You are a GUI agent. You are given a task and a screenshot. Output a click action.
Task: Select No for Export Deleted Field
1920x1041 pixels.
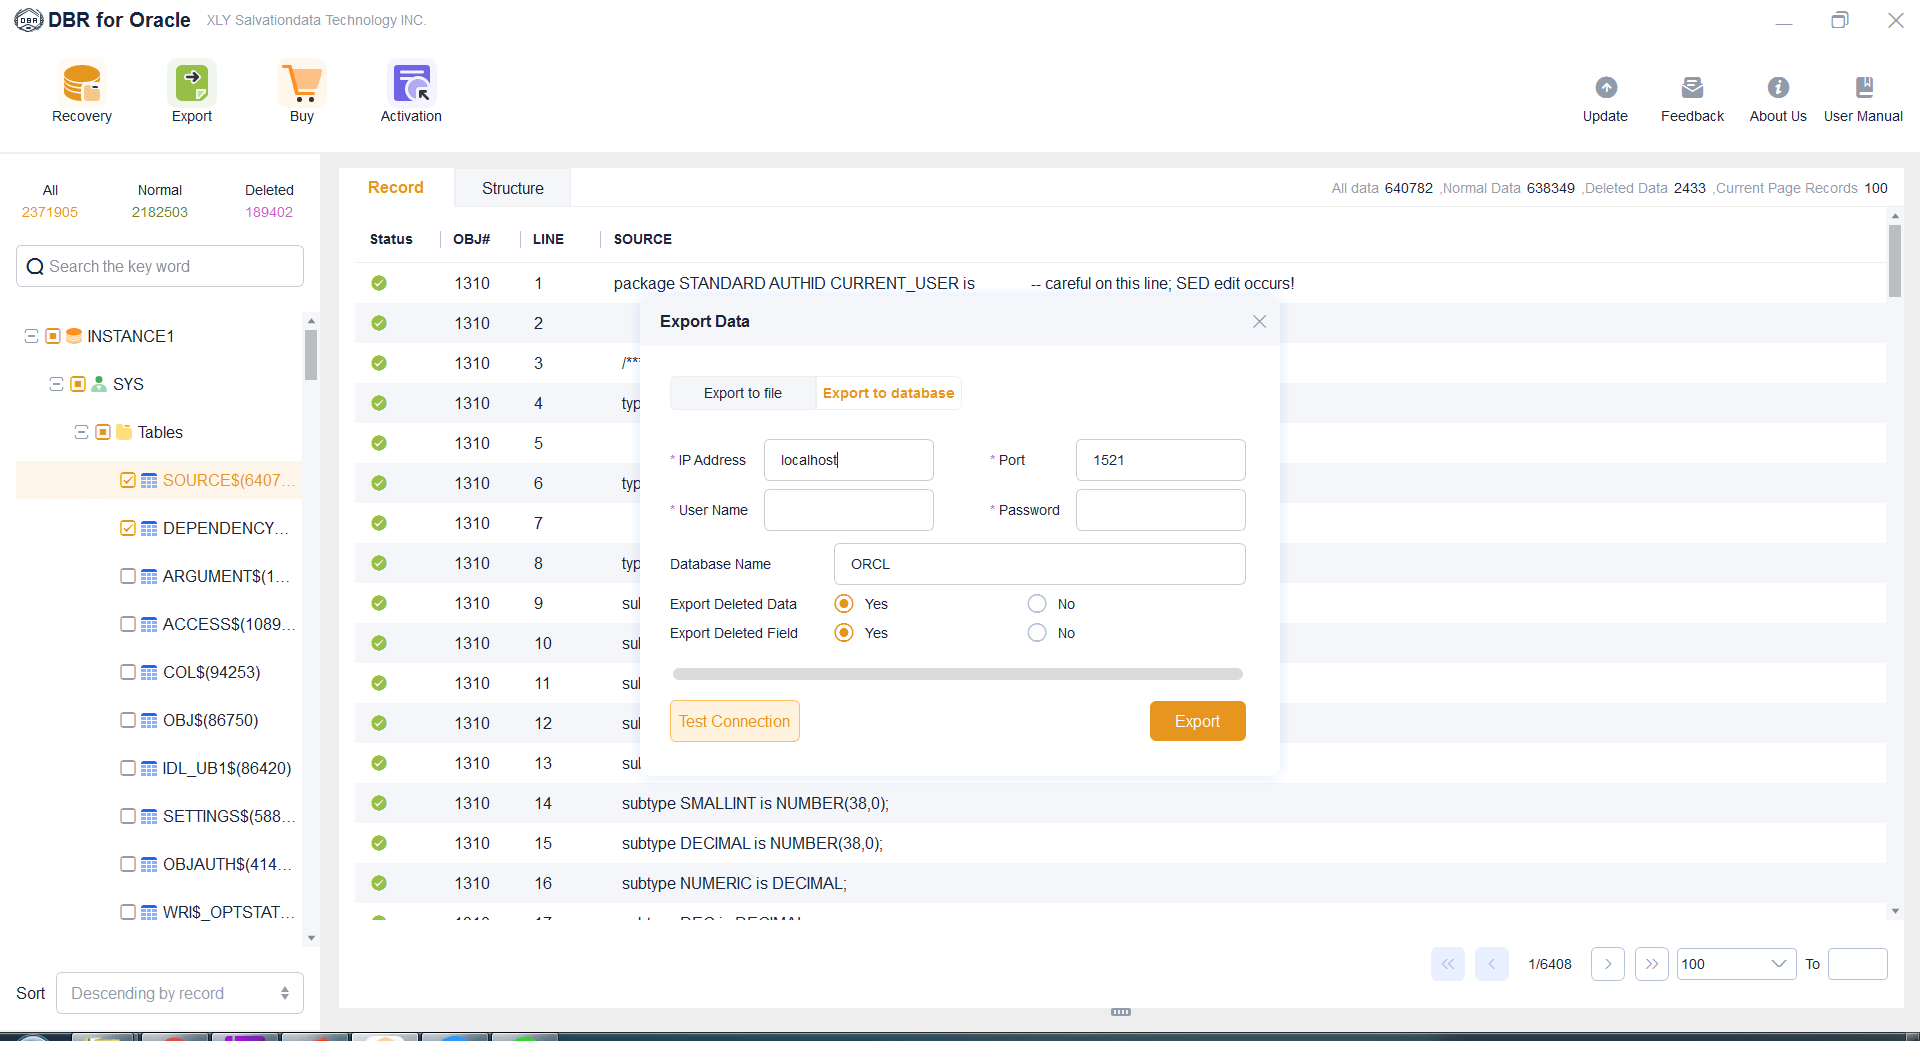pos(1037,633)
